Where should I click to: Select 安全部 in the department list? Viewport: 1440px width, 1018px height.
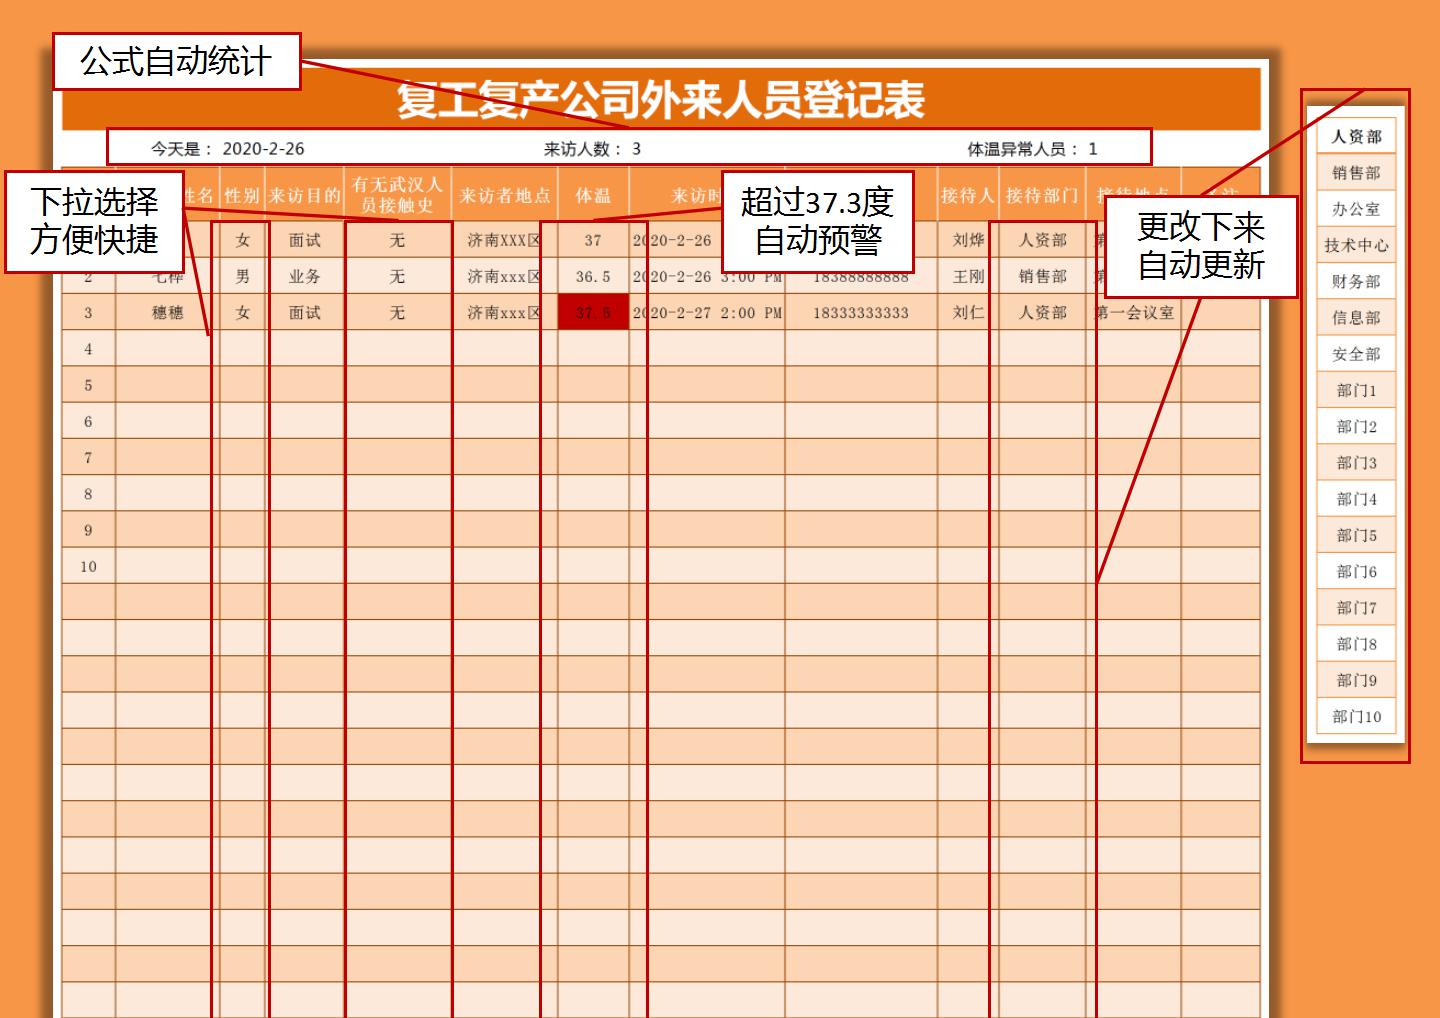[x=1355, y=354]
